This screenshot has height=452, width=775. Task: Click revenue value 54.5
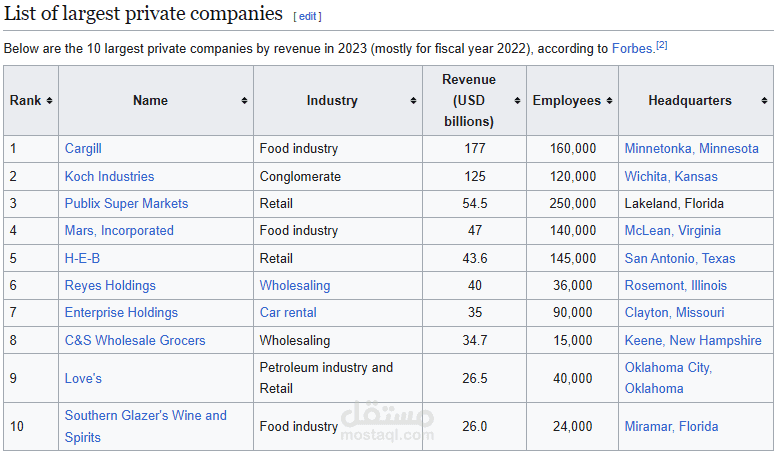tap(474, 203)
